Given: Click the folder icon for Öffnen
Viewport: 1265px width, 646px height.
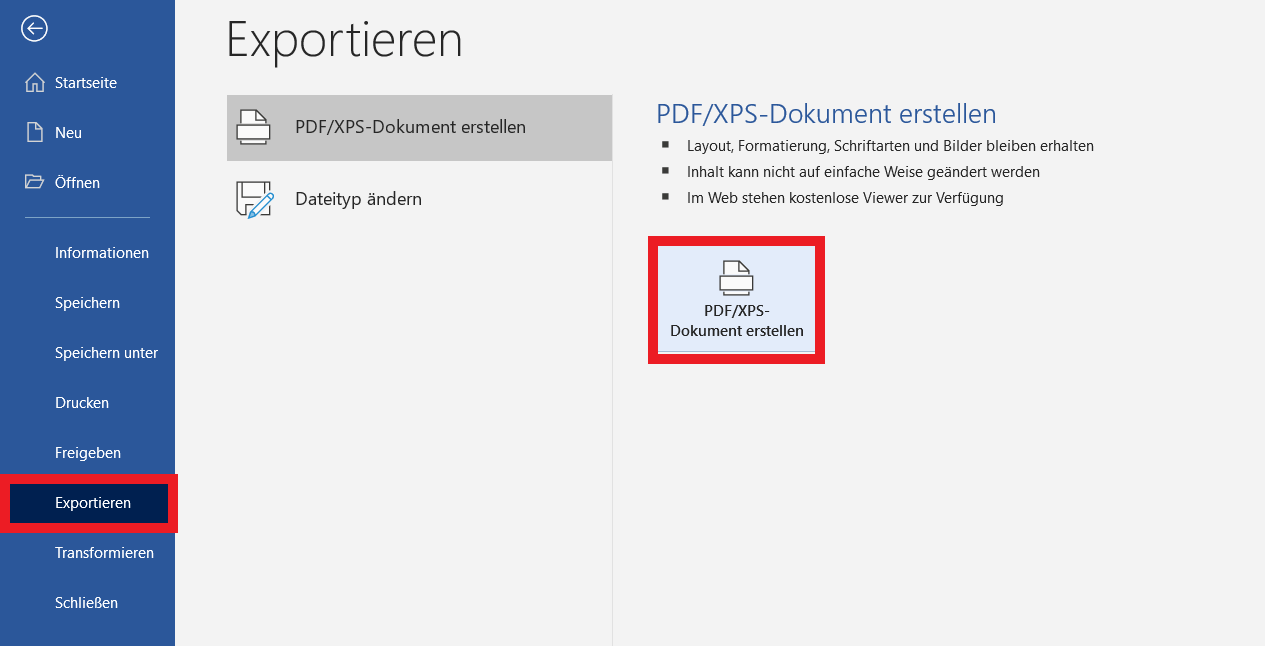Looking at the screenshot, I should pos(35,182).
